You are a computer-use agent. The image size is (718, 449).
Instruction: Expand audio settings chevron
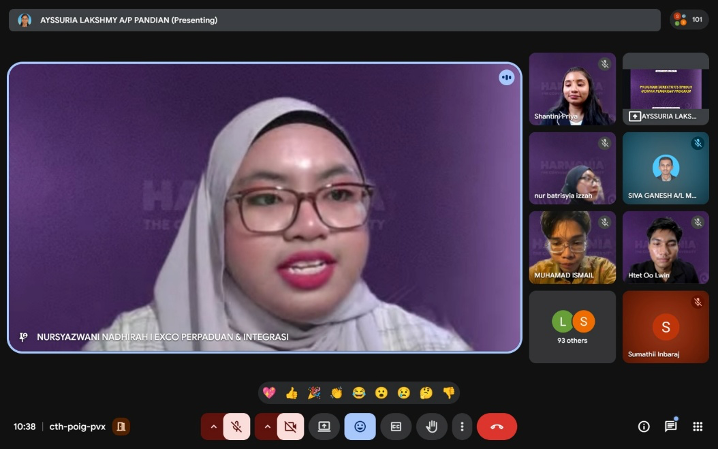pyautogui.click(x=212, y=426)
